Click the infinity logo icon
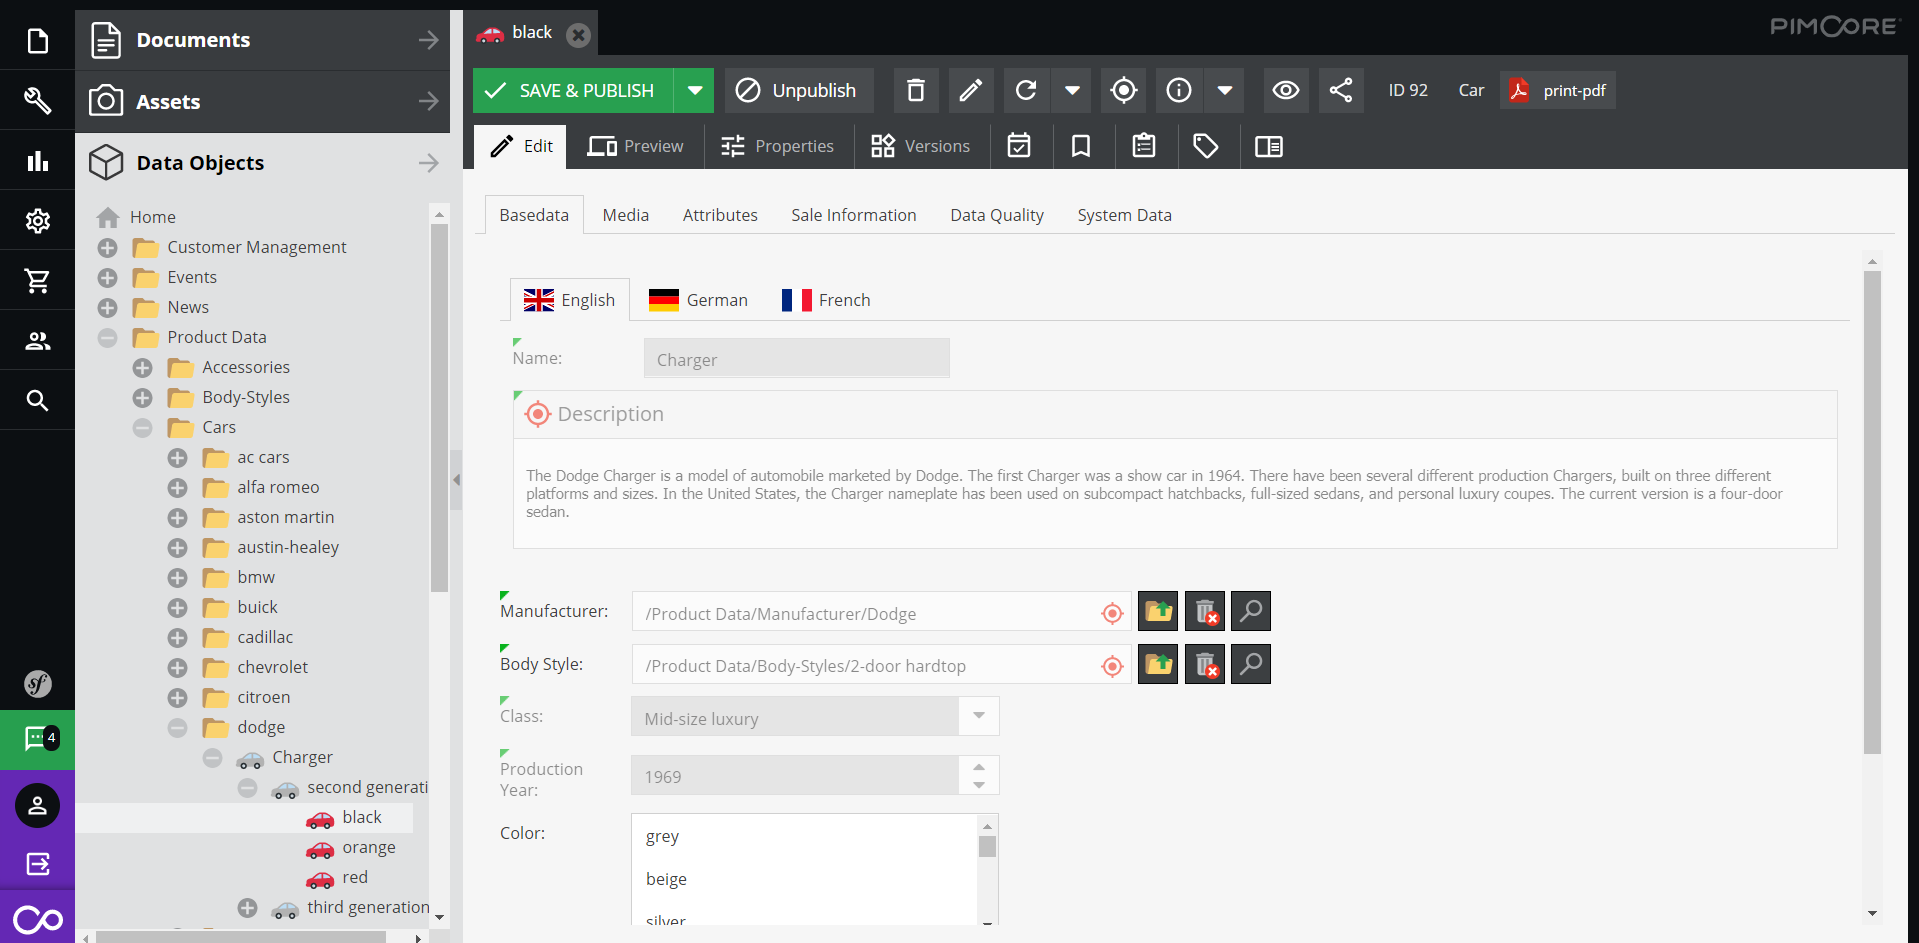This screenshot has height=943, width=1919. click(x=37, y=918)
